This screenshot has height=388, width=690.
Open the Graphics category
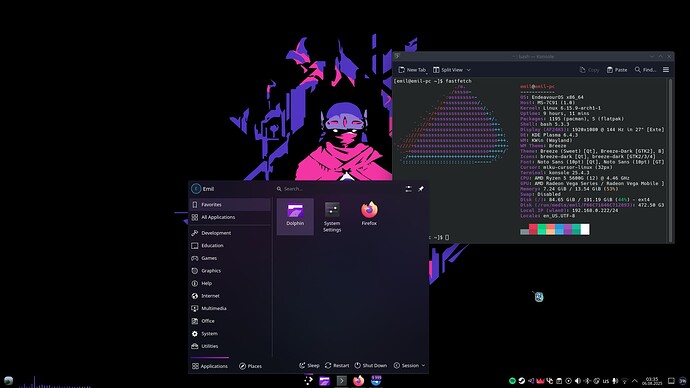pos(230,271)
